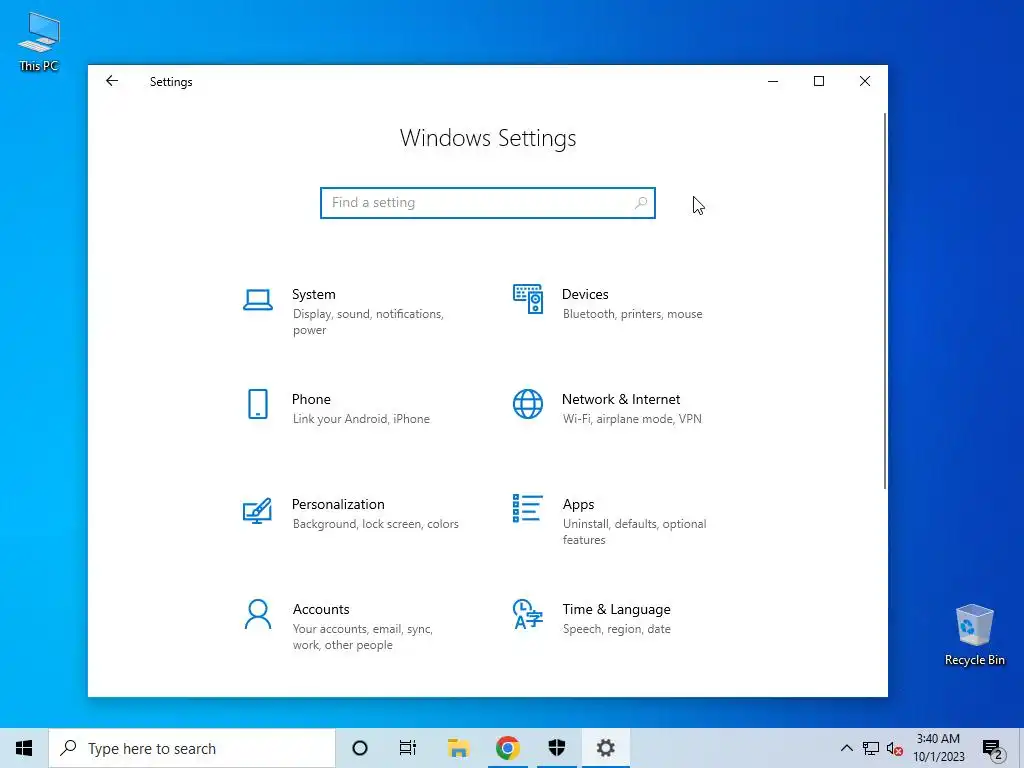Open the Devices keyboard and speaker icon

tap(528, 299)
